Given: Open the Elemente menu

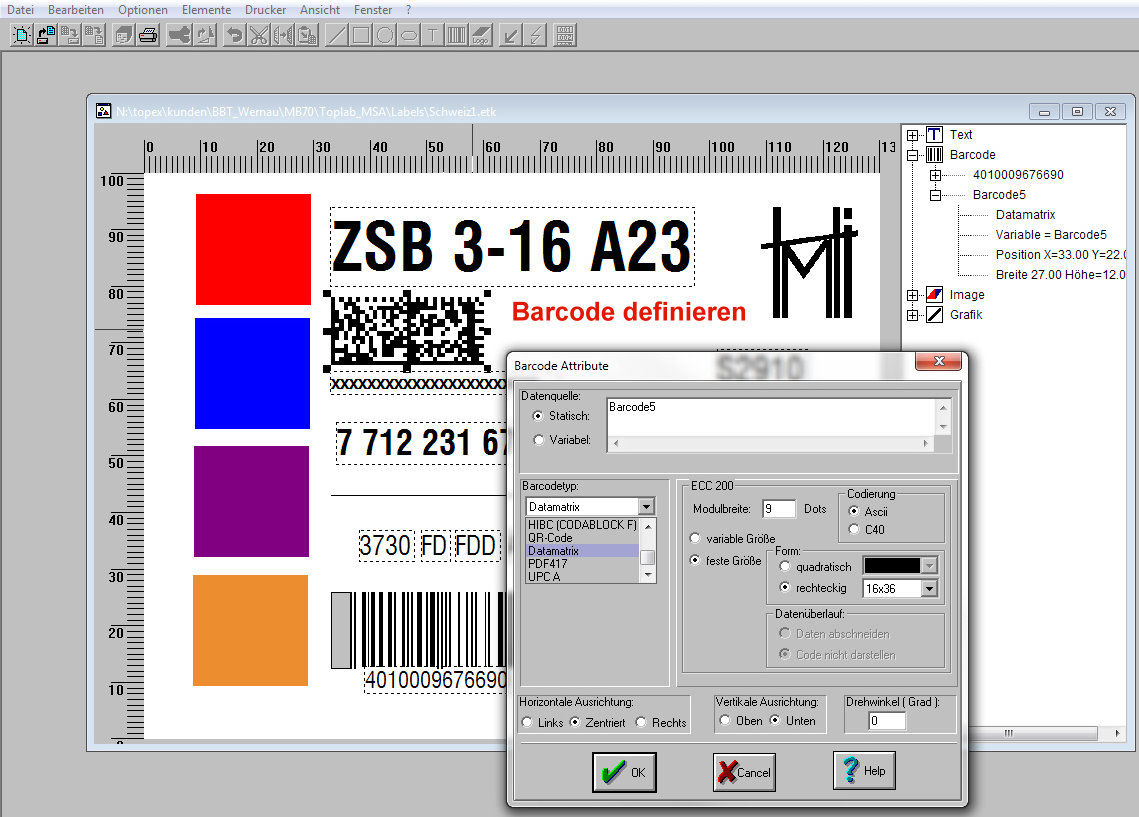Looking at the screenshot, I should pos(206,9).
